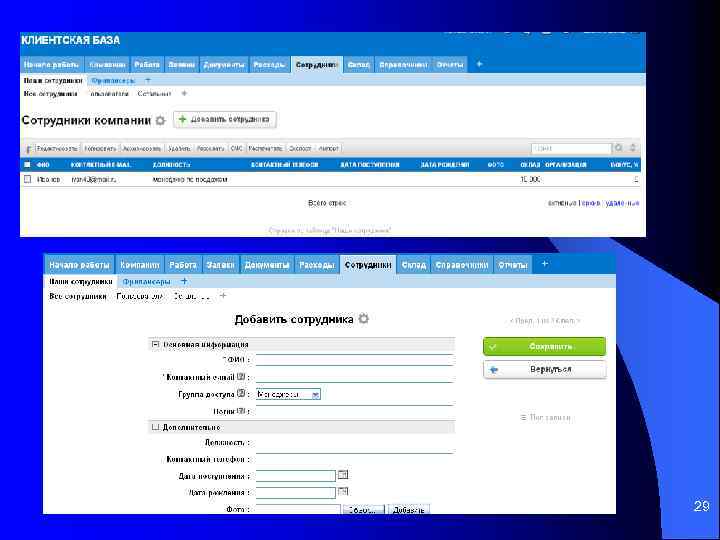Image resolution: width=720 pixels, height=540 pixels.
Task: Open "Компании" tab in add-employee form window
Action: (x=140, y=265)
